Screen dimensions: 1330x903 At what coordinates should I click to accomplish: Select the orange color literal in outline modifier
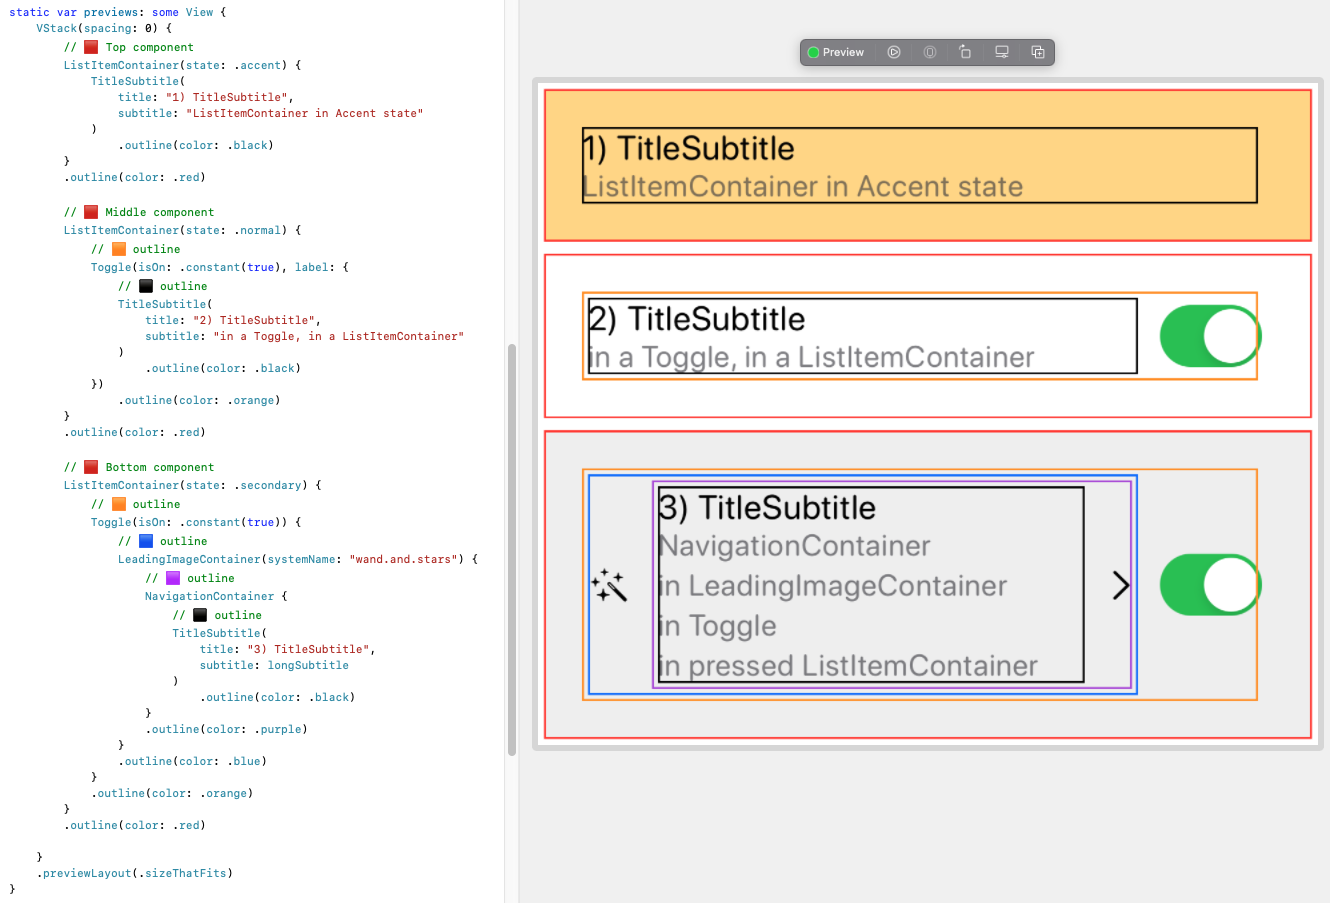[253, 399]
